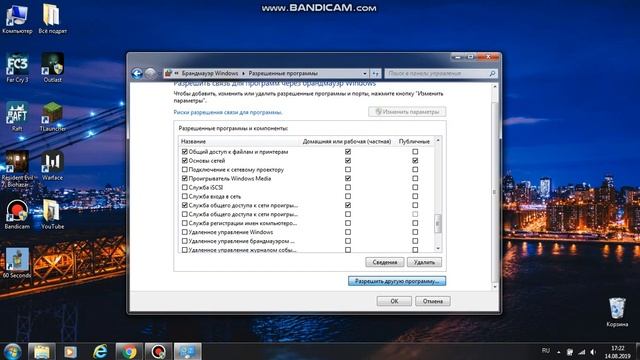Click the Сведения button
Screen dimensions: 640x360
(384, 262)
